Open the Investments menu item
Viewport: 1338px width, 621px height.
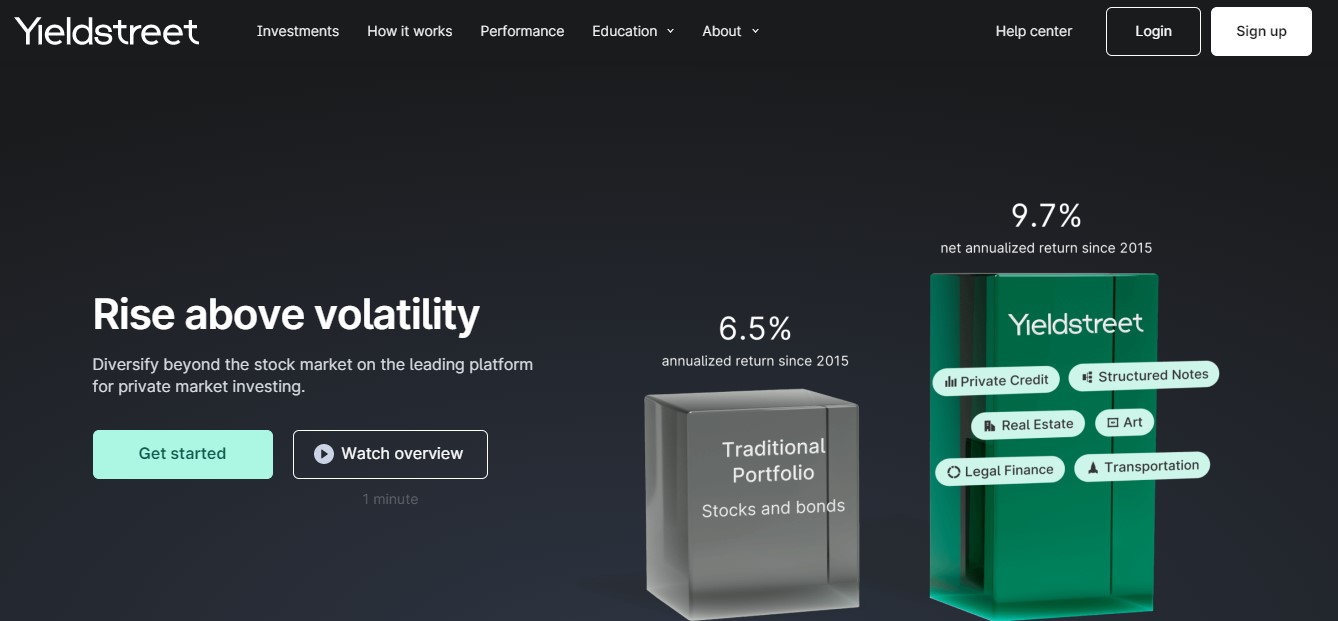pyautogui.click(x=297, y=31)
